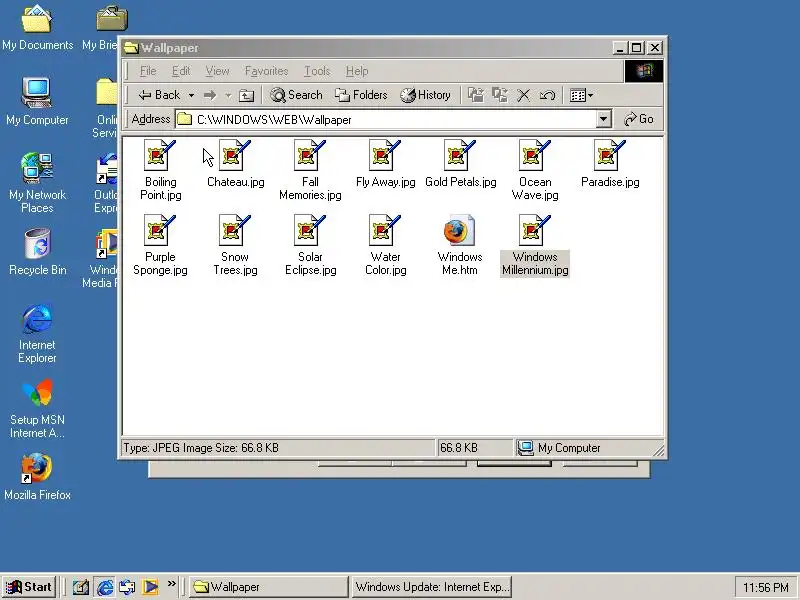Open the Tools menu

coord(317,71)
